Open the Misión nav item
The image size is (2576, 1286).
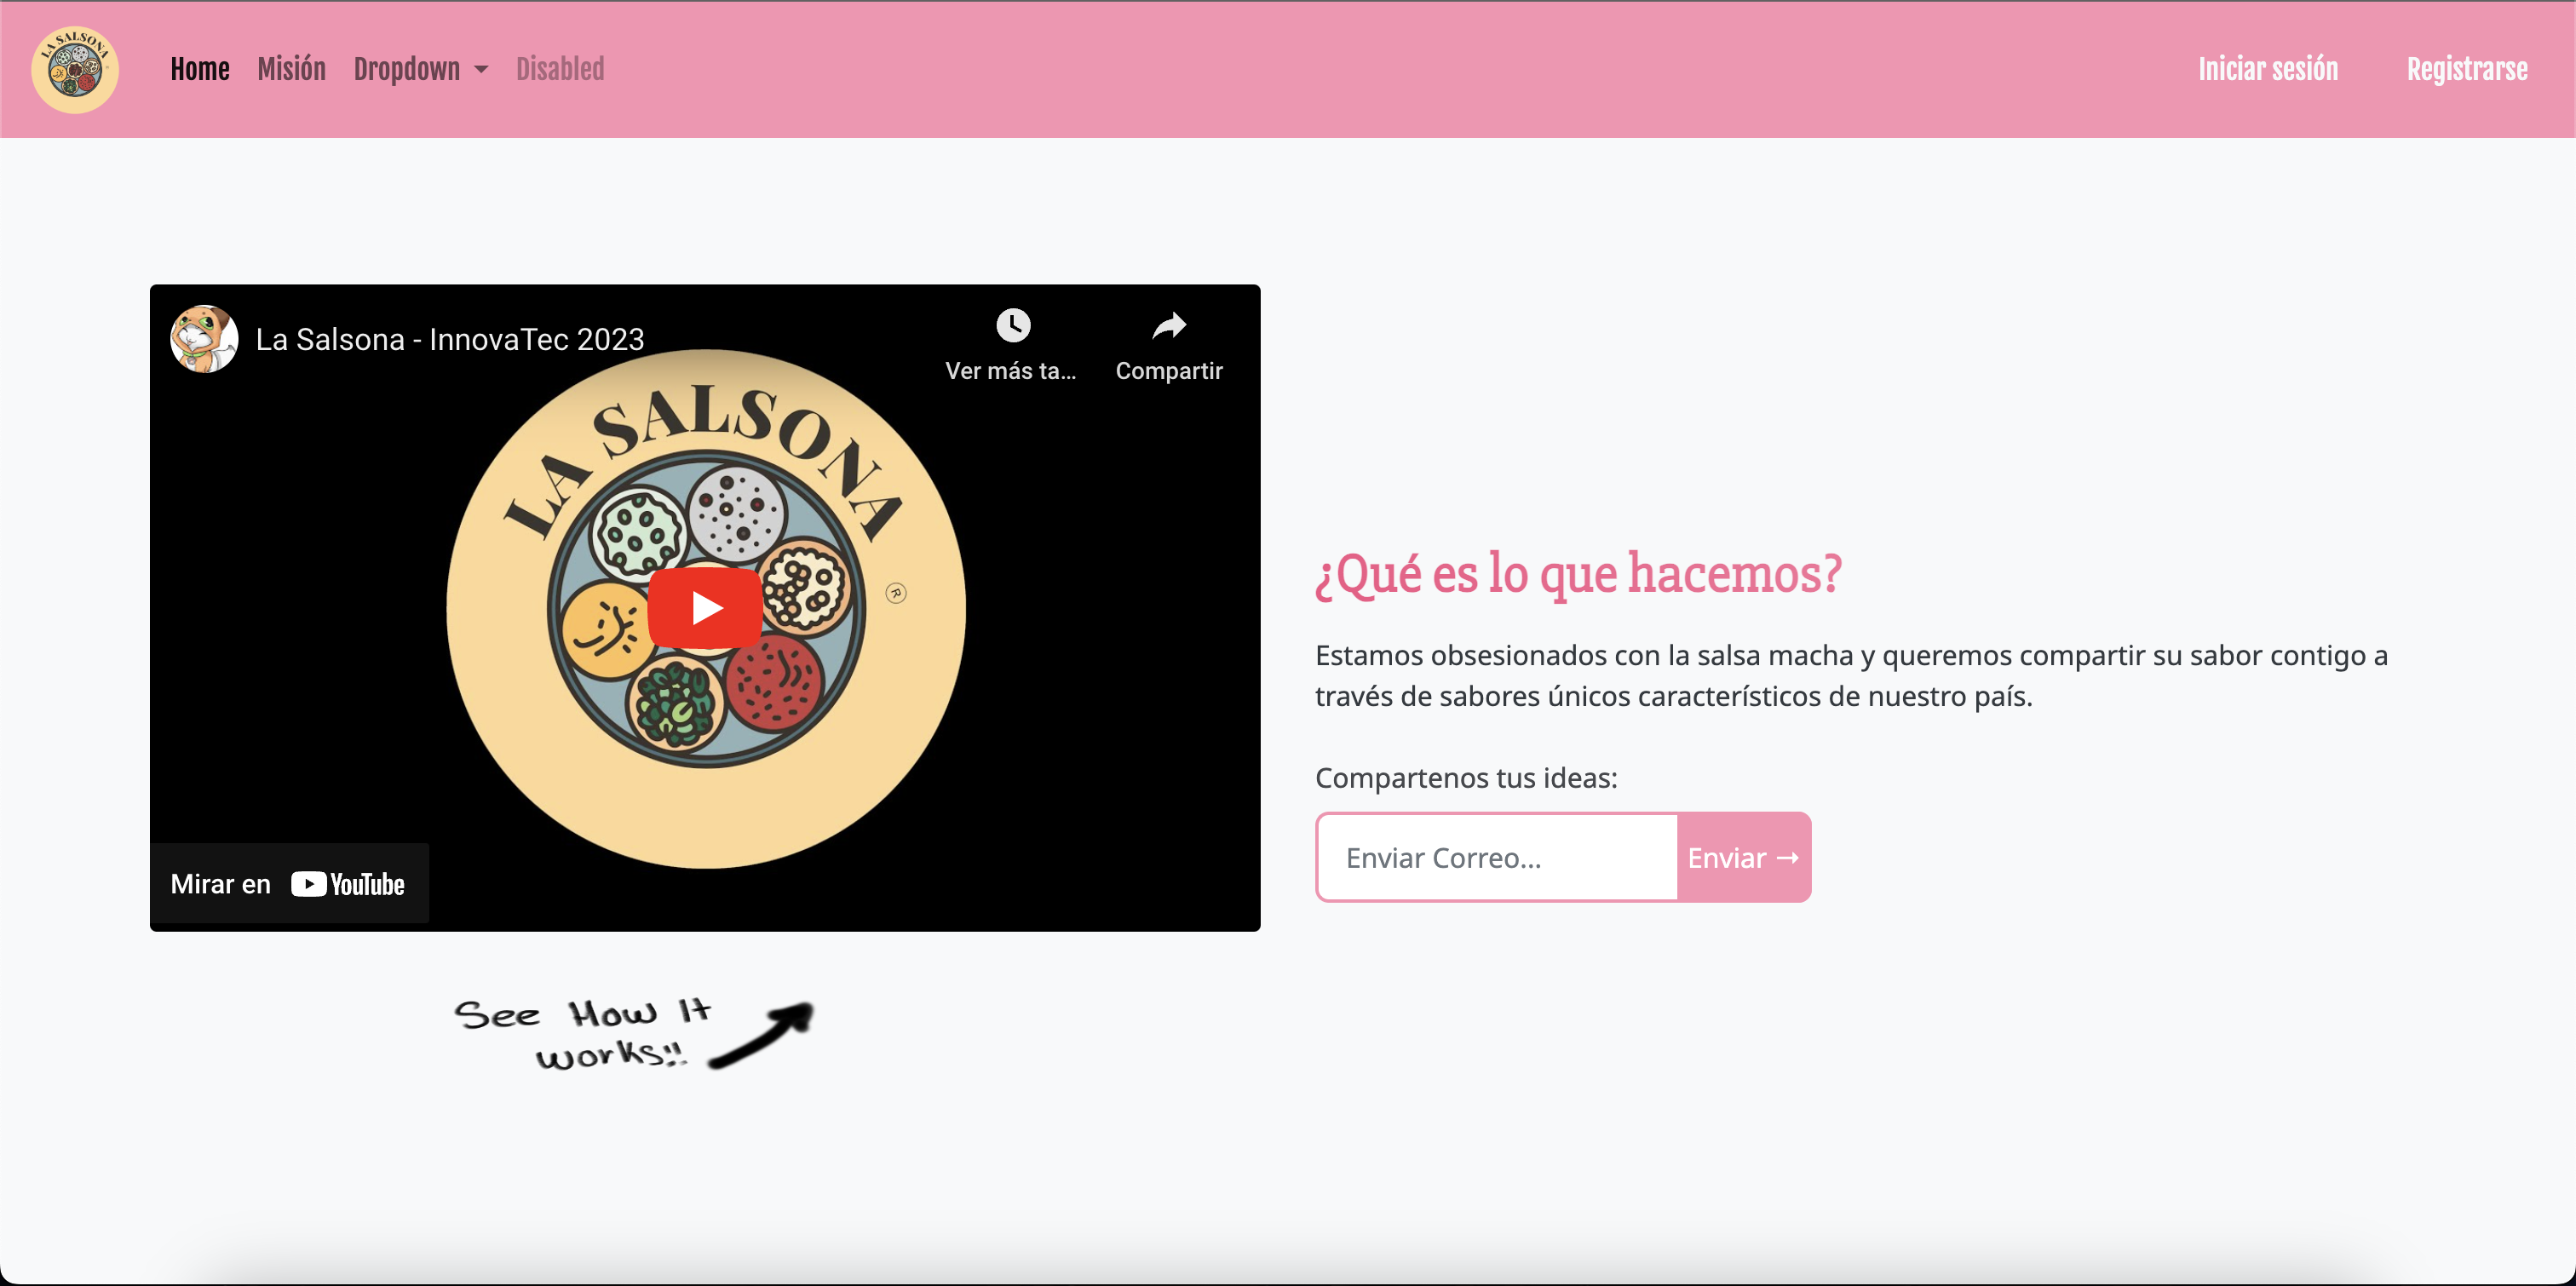click(291, 69)
